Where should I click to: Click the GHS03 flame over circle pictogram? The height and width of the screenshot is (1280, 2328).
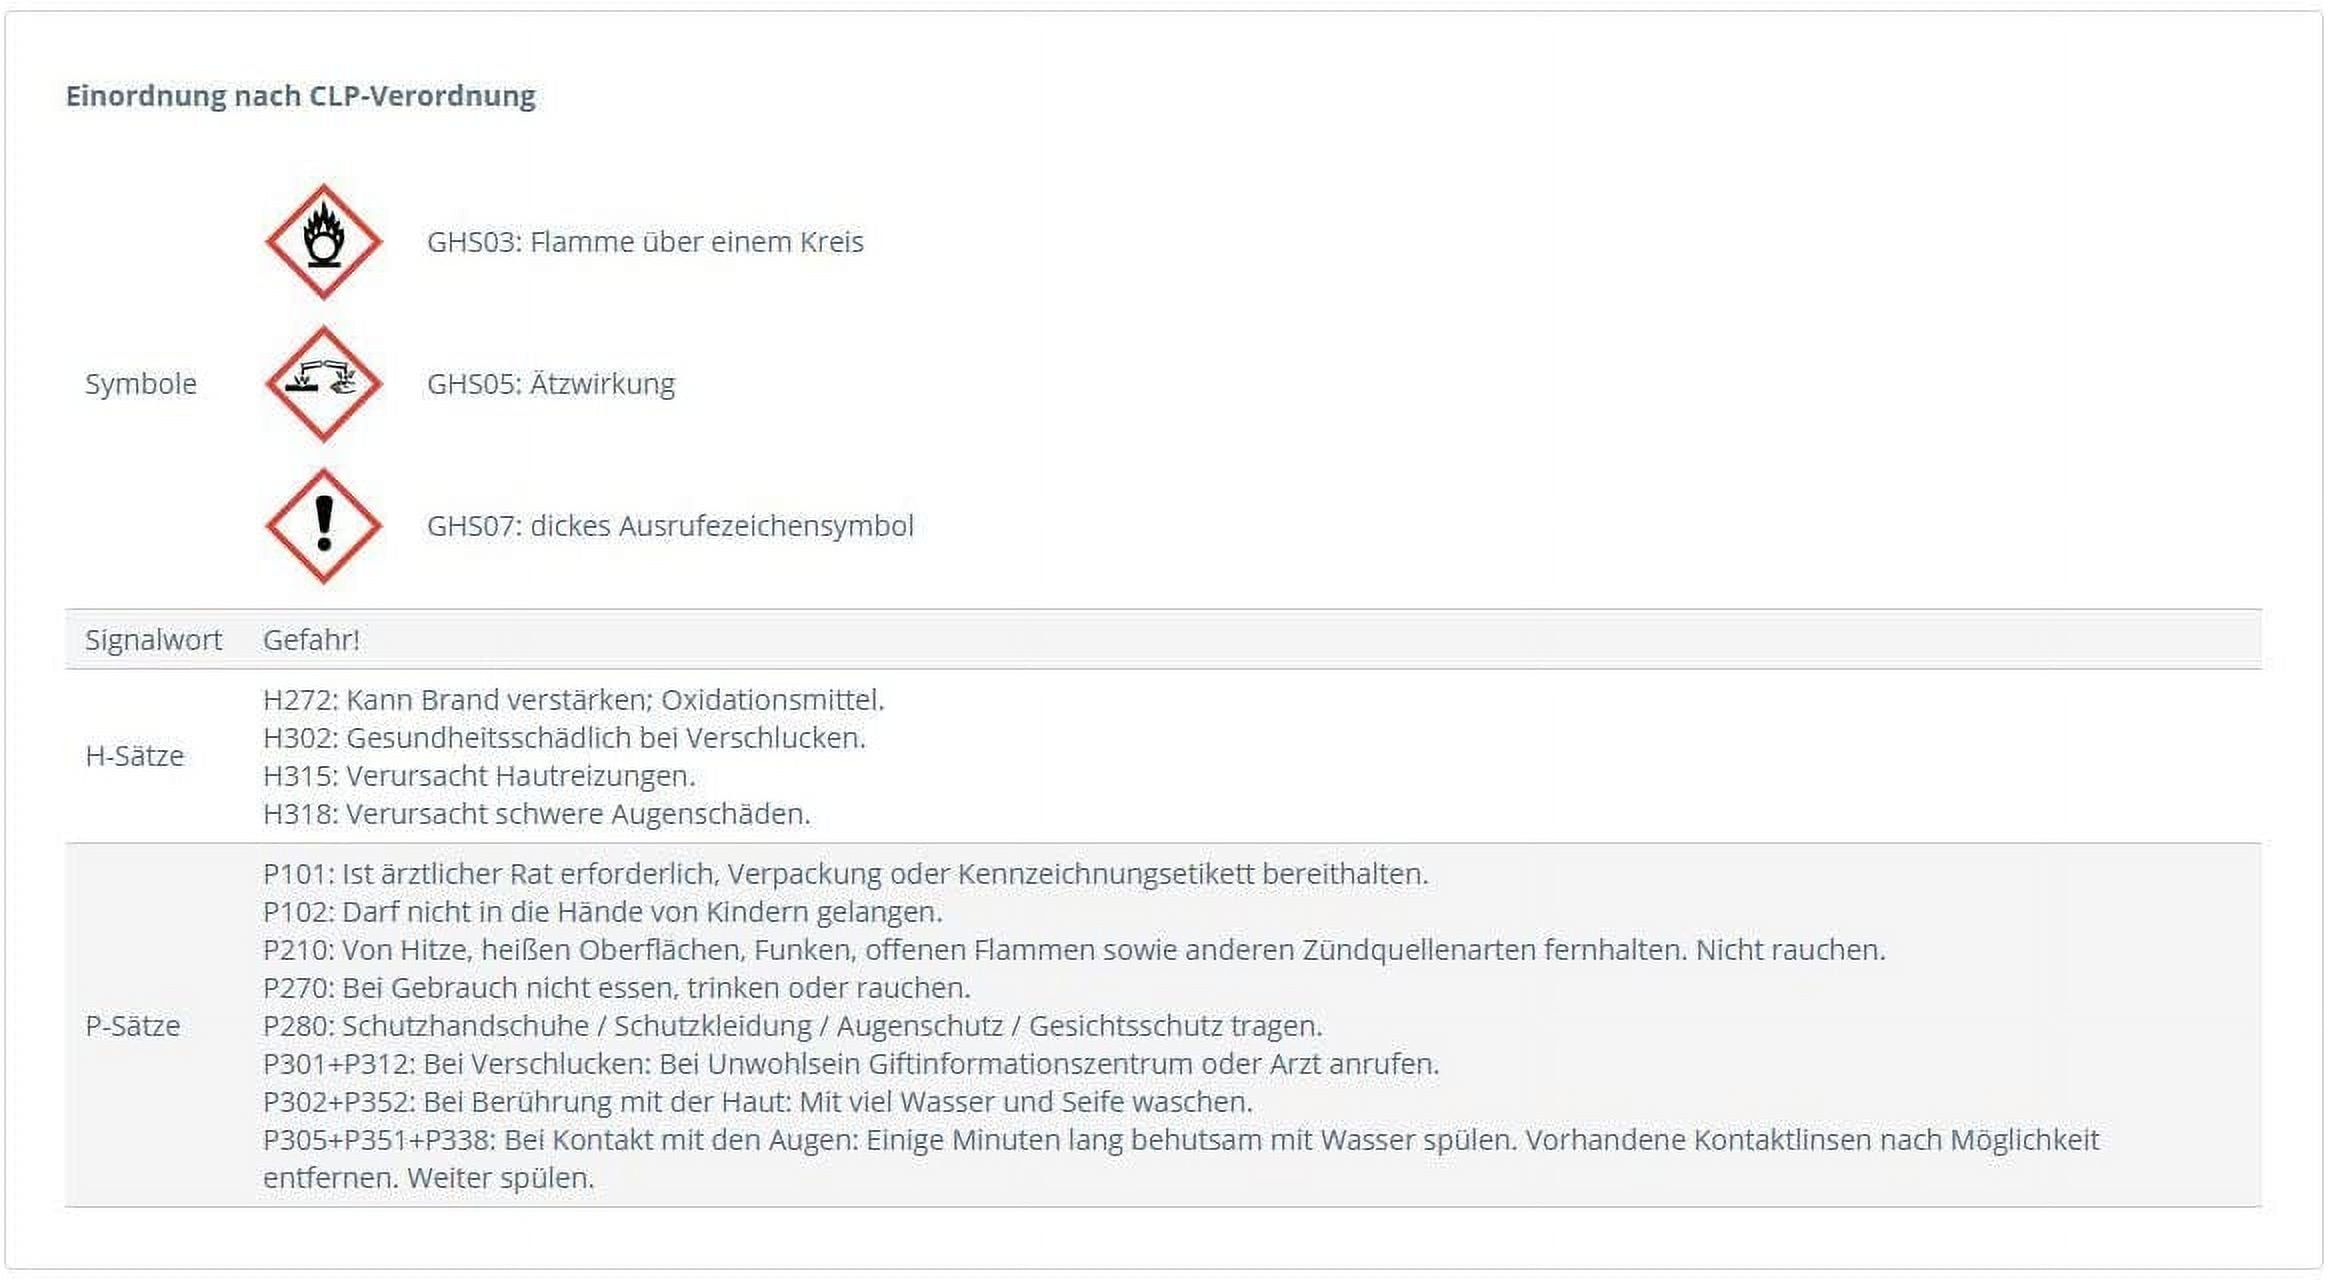click(x=323, y=242)
